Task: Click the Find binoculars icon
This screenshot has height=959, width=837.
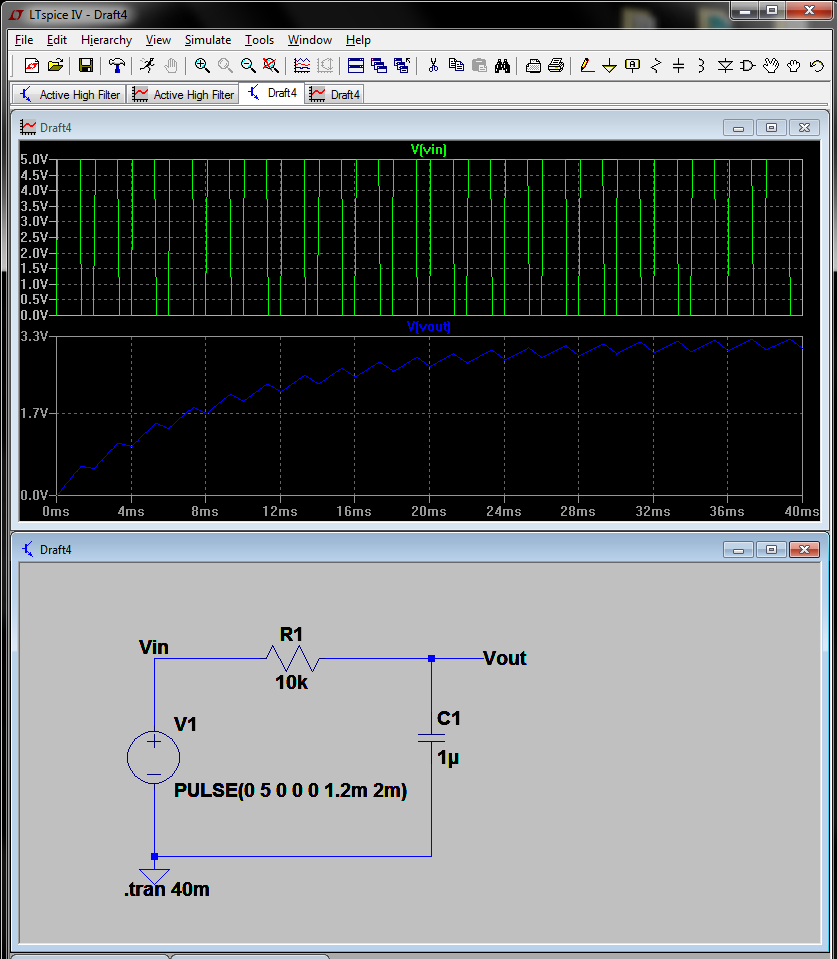Action: coord(503,65)
